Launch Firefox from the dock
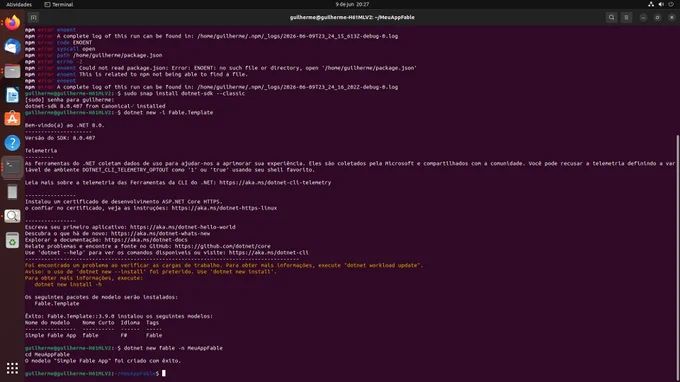Image resolution: width=680 pixels, height=382 pixels. pyautogui.click(x=12, y=23)
